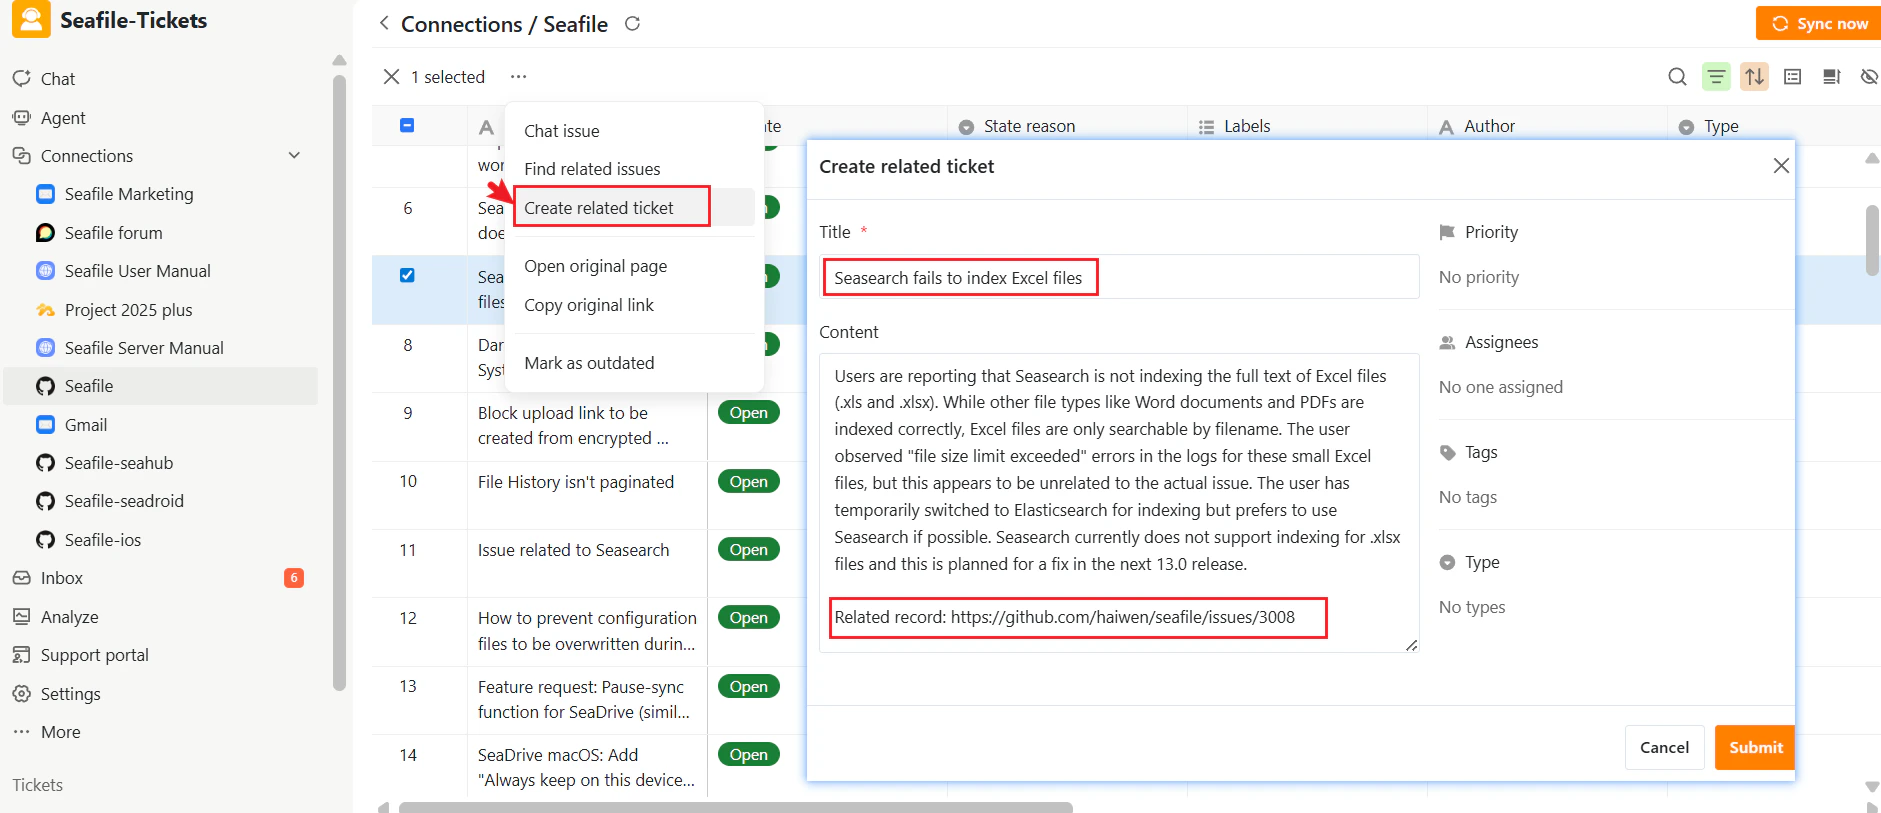The width and height of the screenshot is (1881, 813).
Task: Open the No tags dropdown
Action: [x=1468, y=497]
